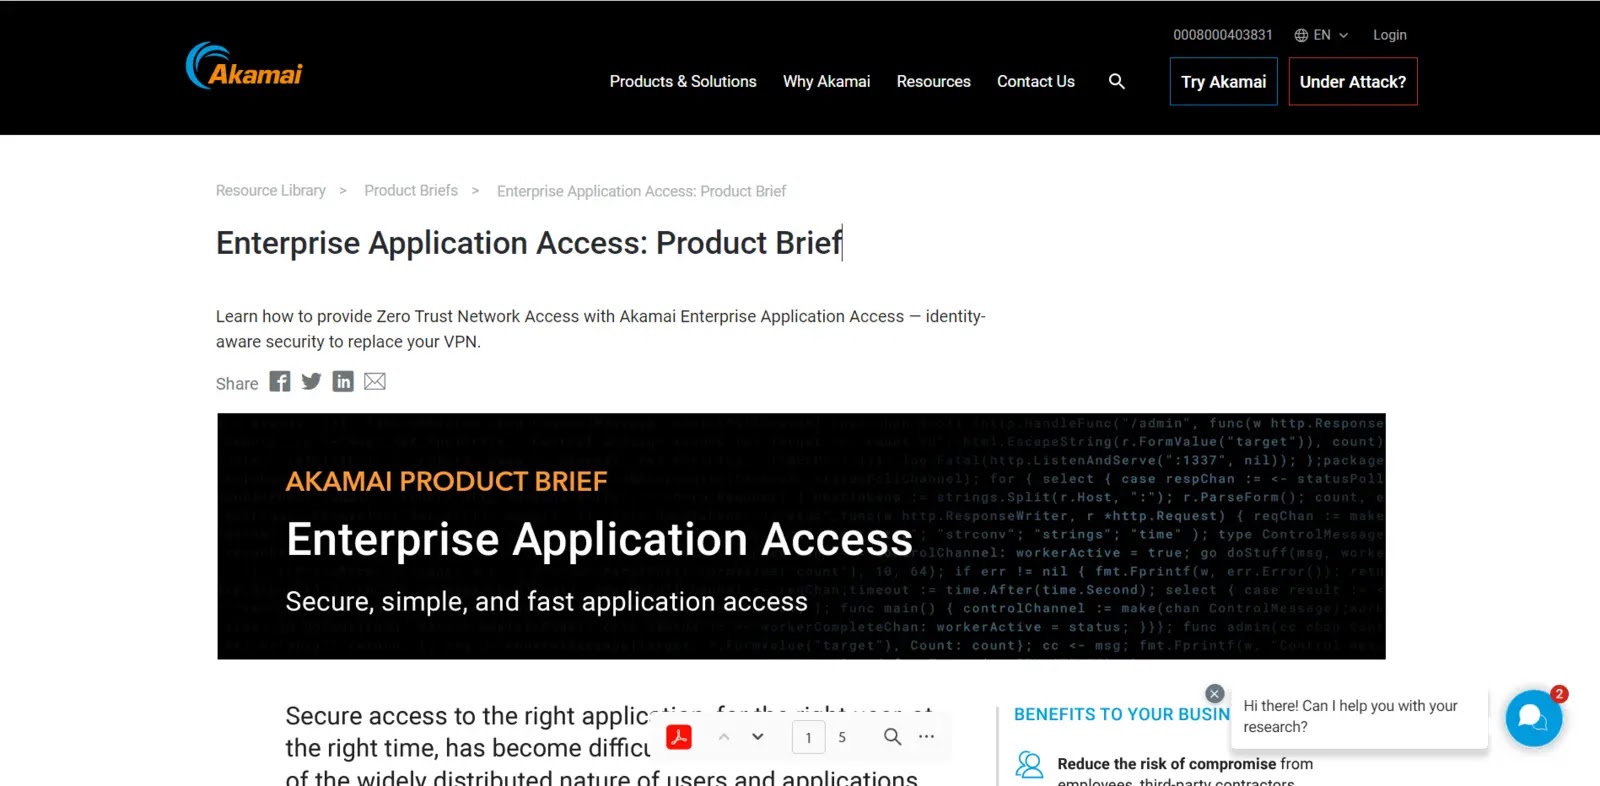Click Enterprise Application Access breadcrumb
The width and height of the screenshot is (1600, 786).
point(642,191)
